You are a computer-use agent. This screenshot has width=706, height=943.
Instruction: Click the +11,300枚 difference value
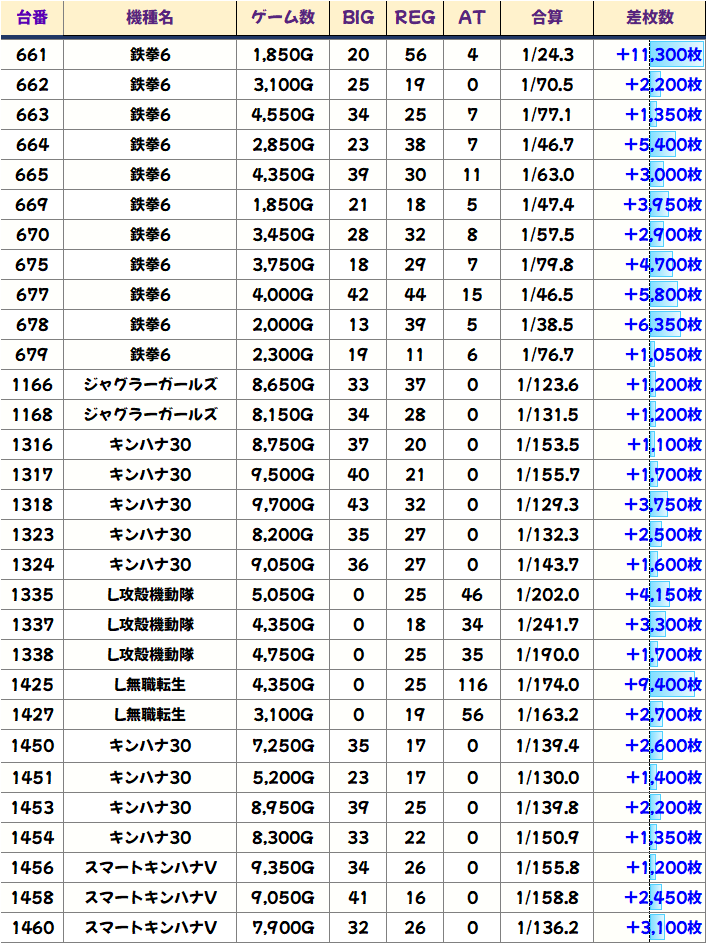pyautogui.click(x=659, y=54)
